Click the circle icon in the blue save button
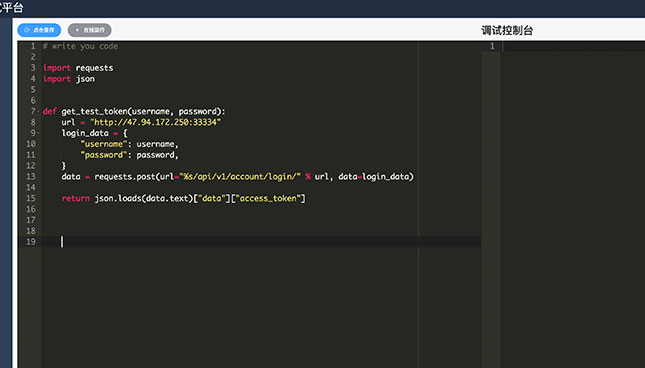Screen dimensions: 645x368 (27, 30)
